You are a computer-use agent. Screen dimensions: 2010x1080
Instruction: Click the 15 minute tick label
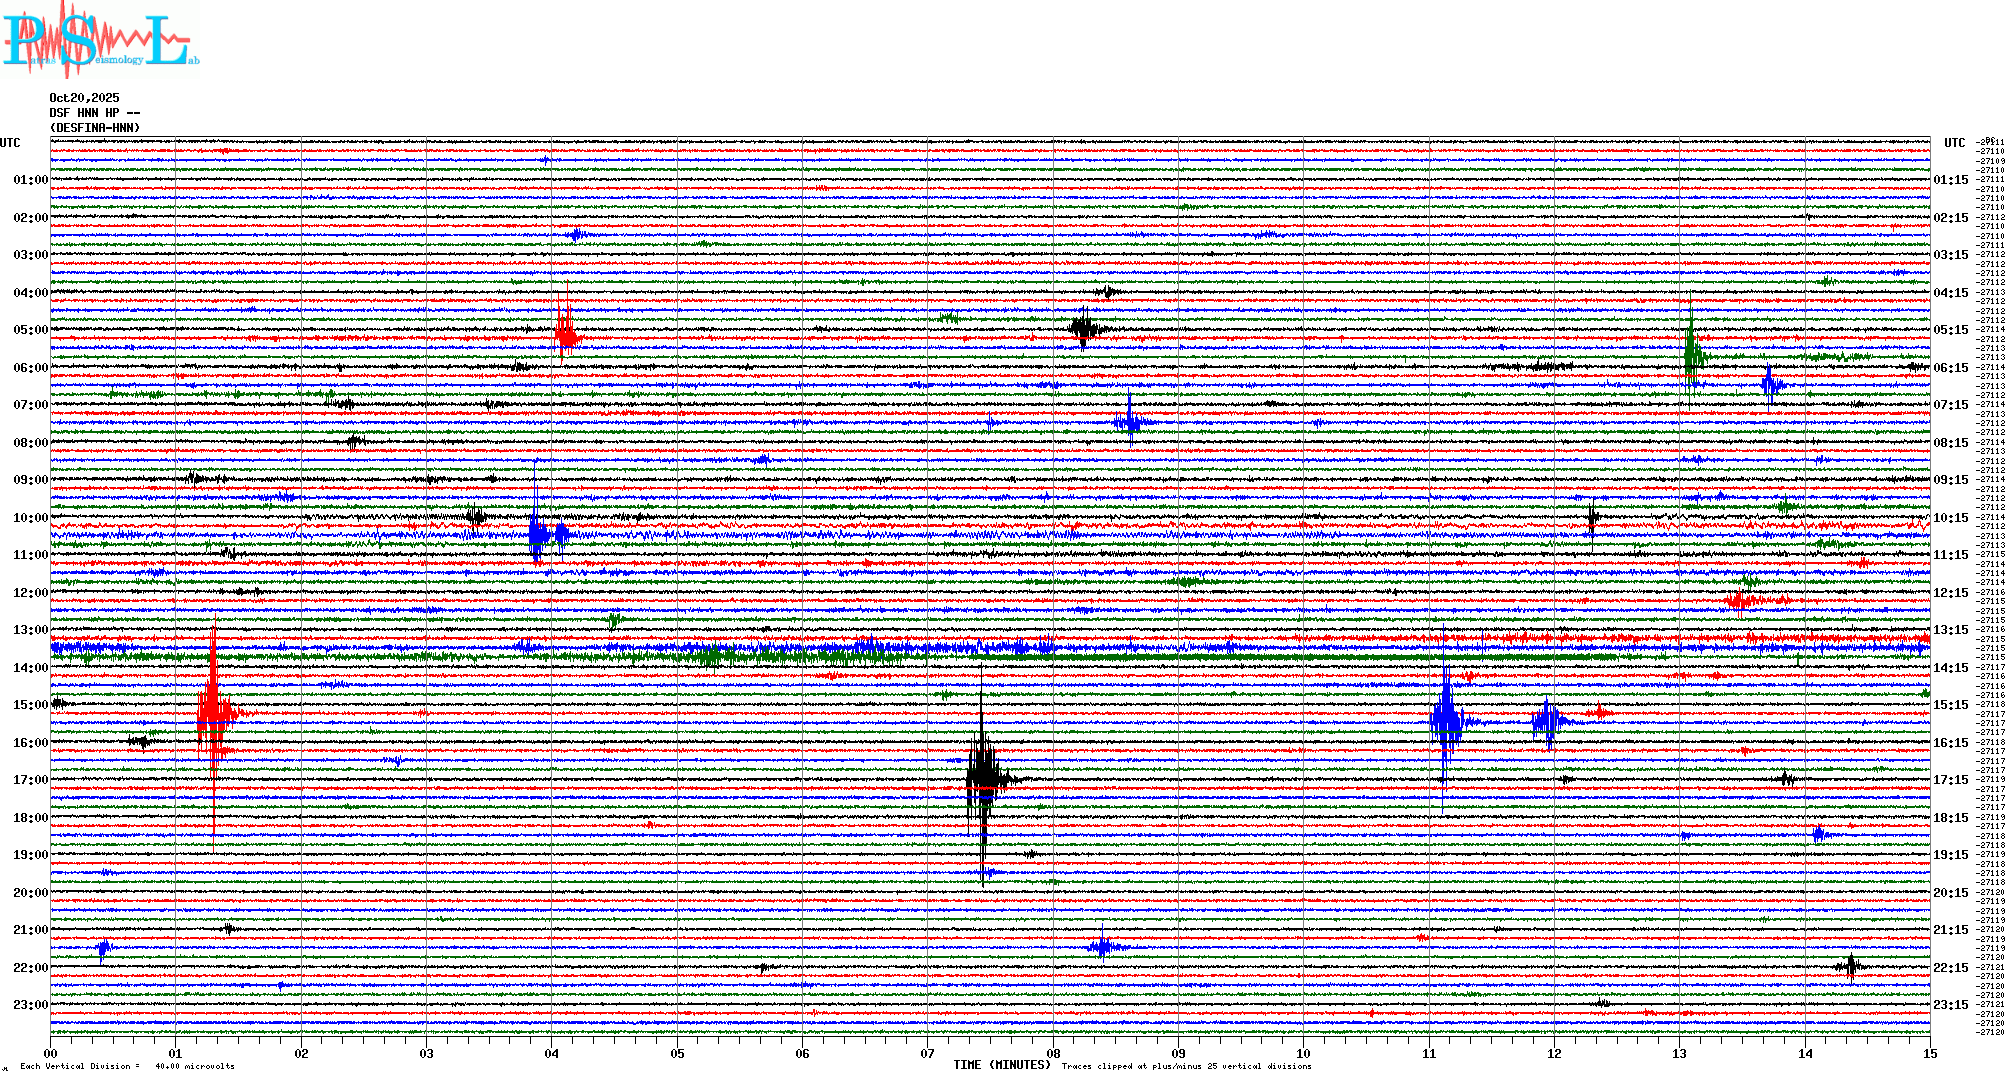coord(1929,1053)
